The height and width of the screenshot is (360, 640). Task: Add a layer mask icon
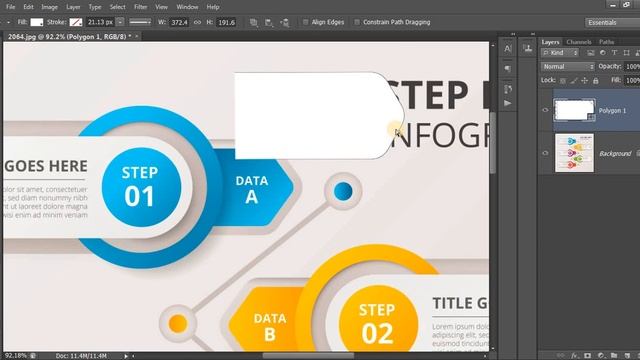588,356
